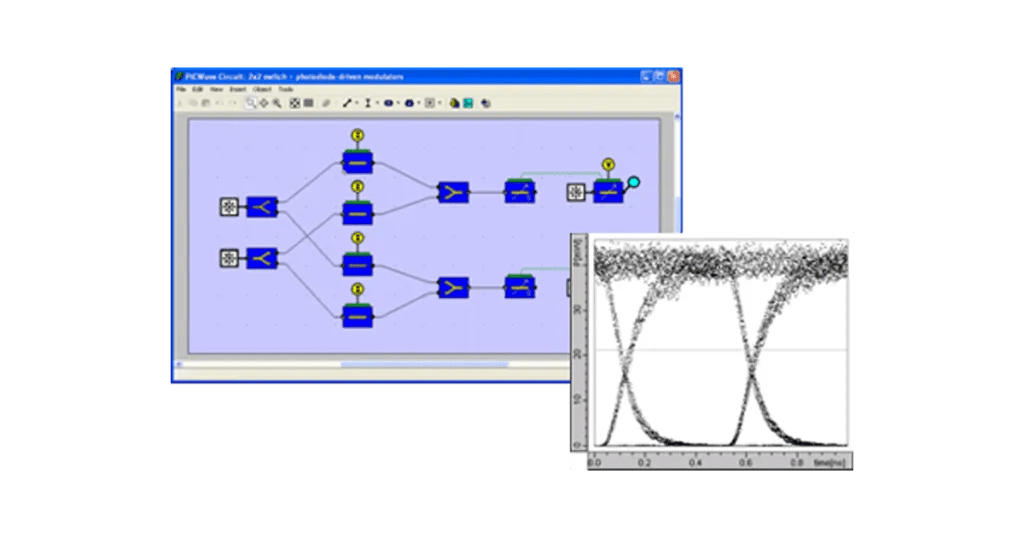Select the pan crosshair tool
This screenshot has width=1024, height=538.
point(264,103)
